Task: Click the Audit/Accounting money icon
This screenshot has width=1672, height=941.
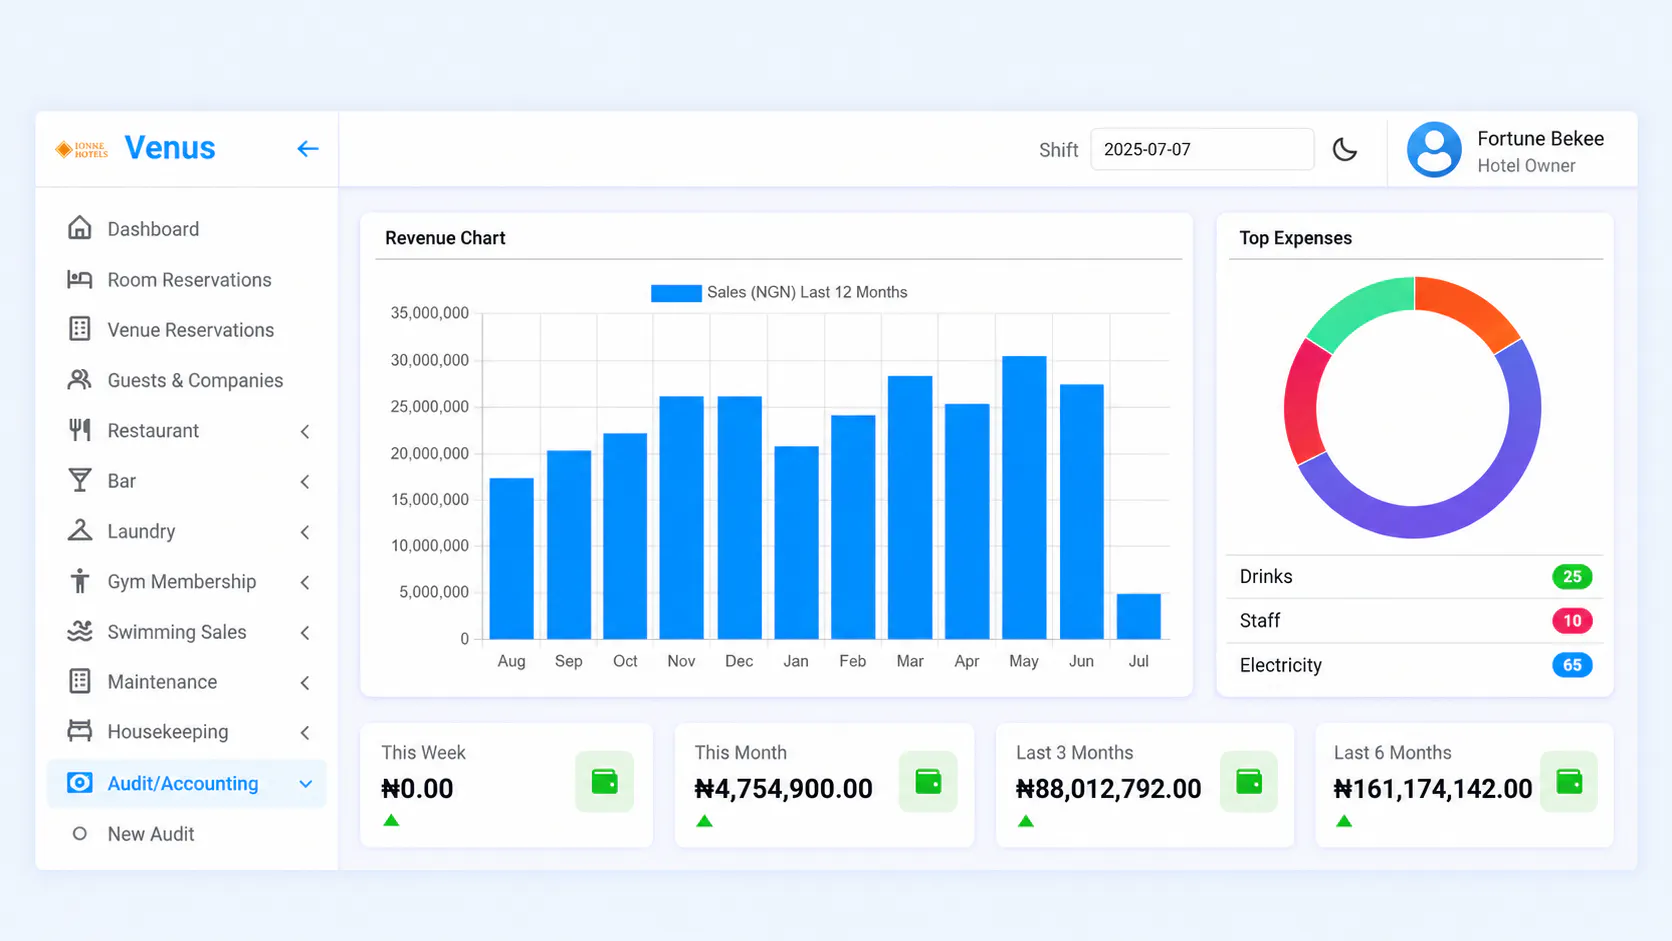Action: pos(79,783)
